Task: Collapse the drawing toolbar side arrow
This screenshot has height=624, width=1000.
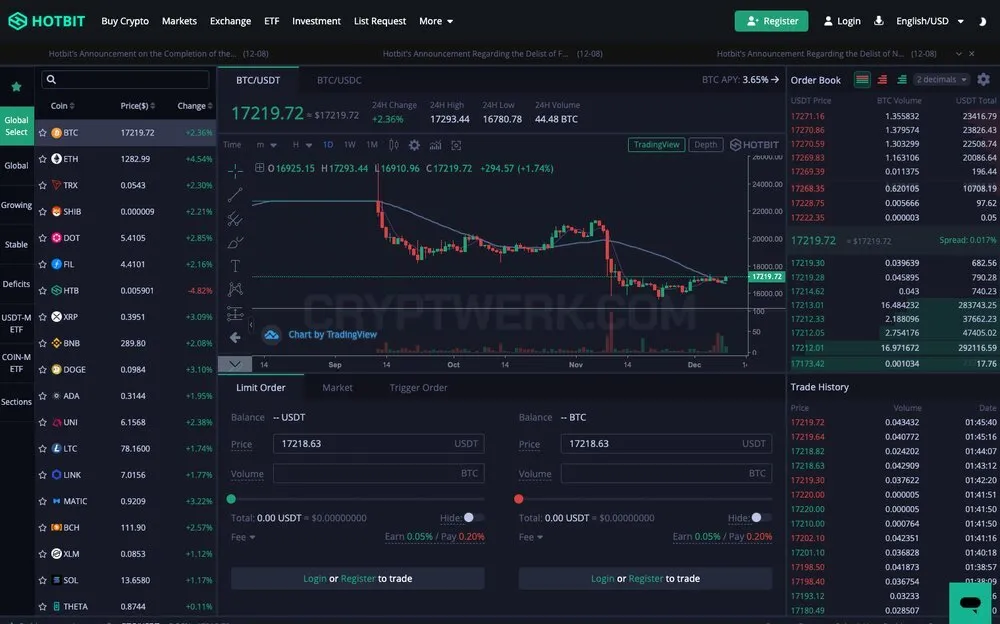Action: point(251,325)
